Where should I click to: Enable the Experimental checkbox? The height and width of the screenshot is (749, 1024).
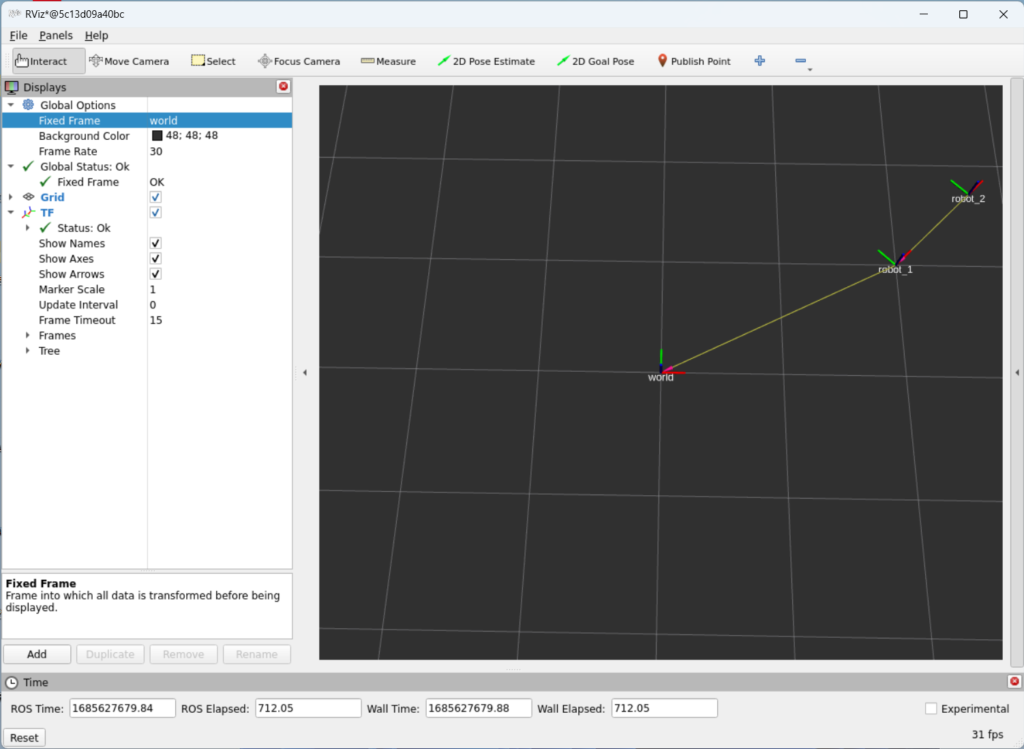931,709
